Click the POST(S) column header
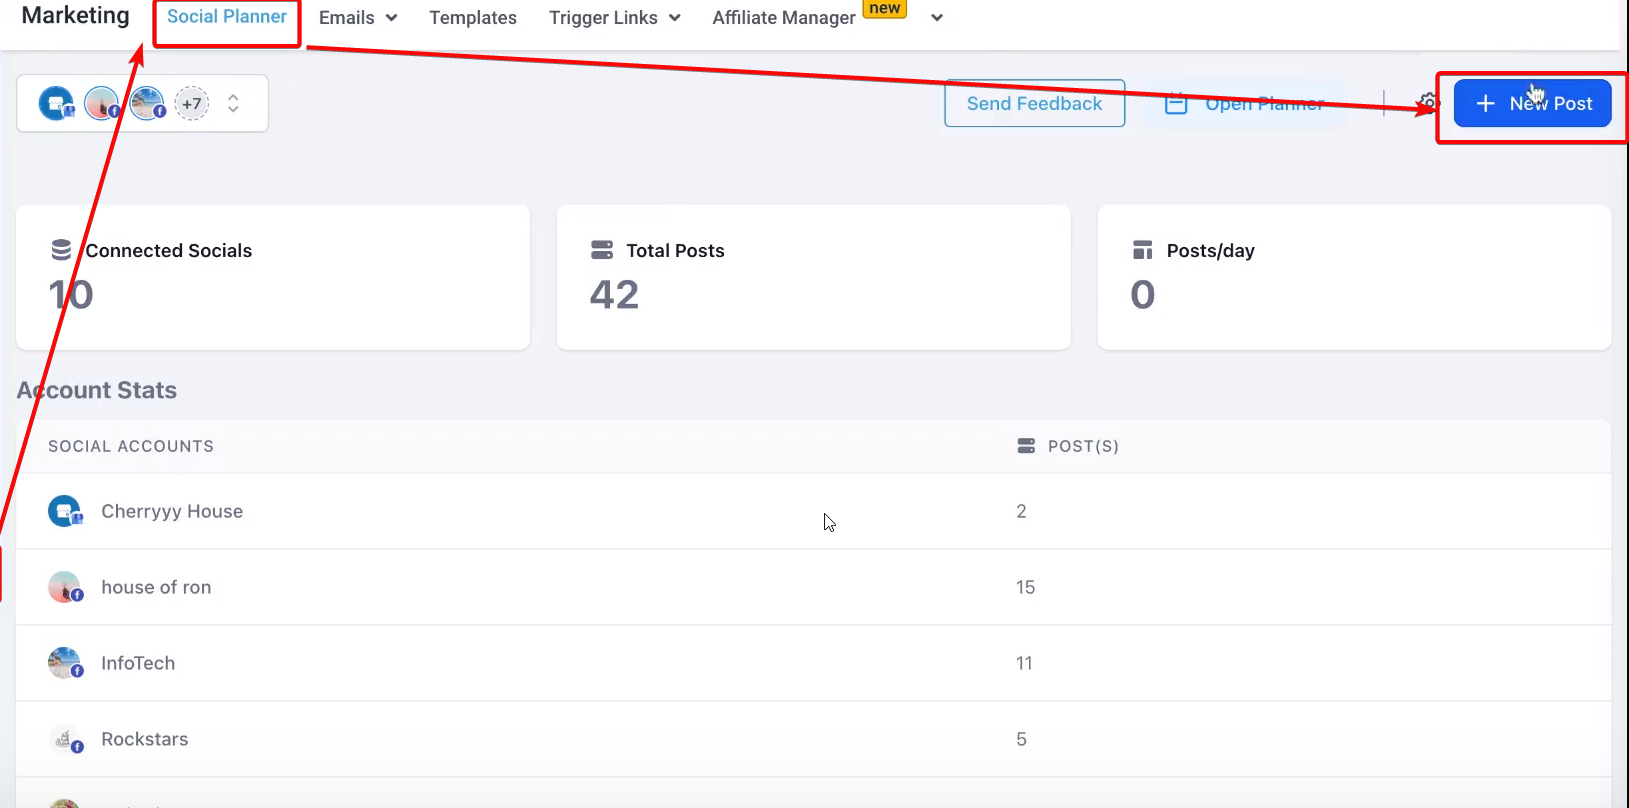The width and height of the screenshot is (1629, 808). (x=1083, y=446)
